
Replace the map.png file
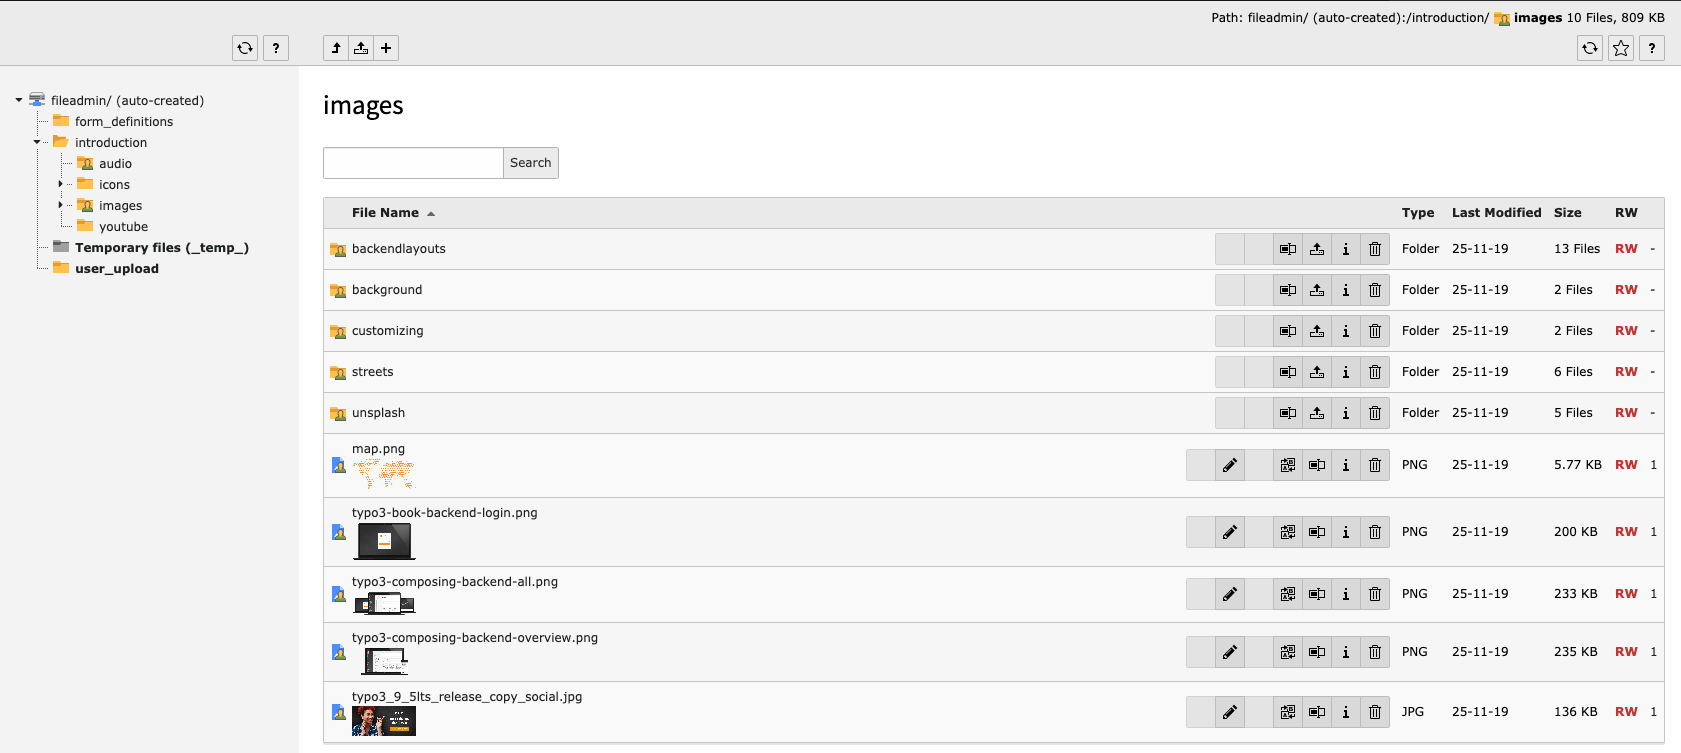(1288, 465)
